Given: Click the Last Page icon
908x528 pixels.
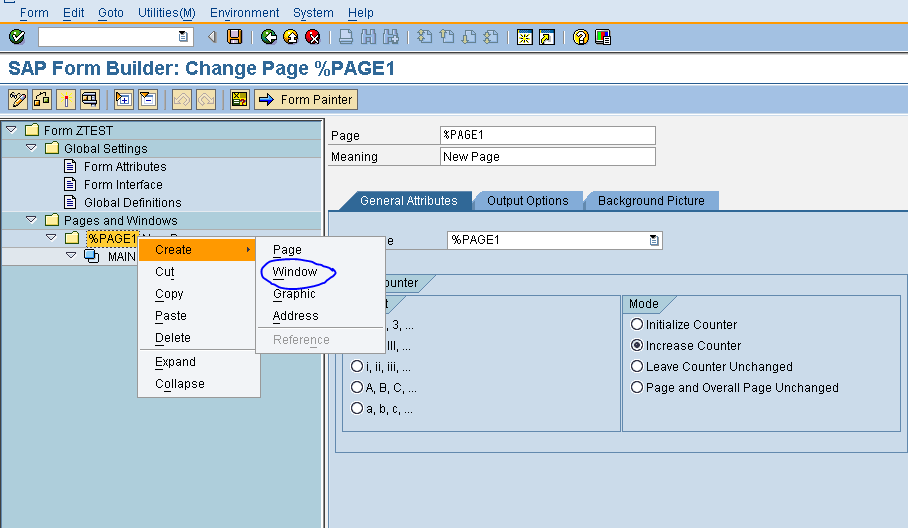Looking at the screenshot, I should pos(491,37).
